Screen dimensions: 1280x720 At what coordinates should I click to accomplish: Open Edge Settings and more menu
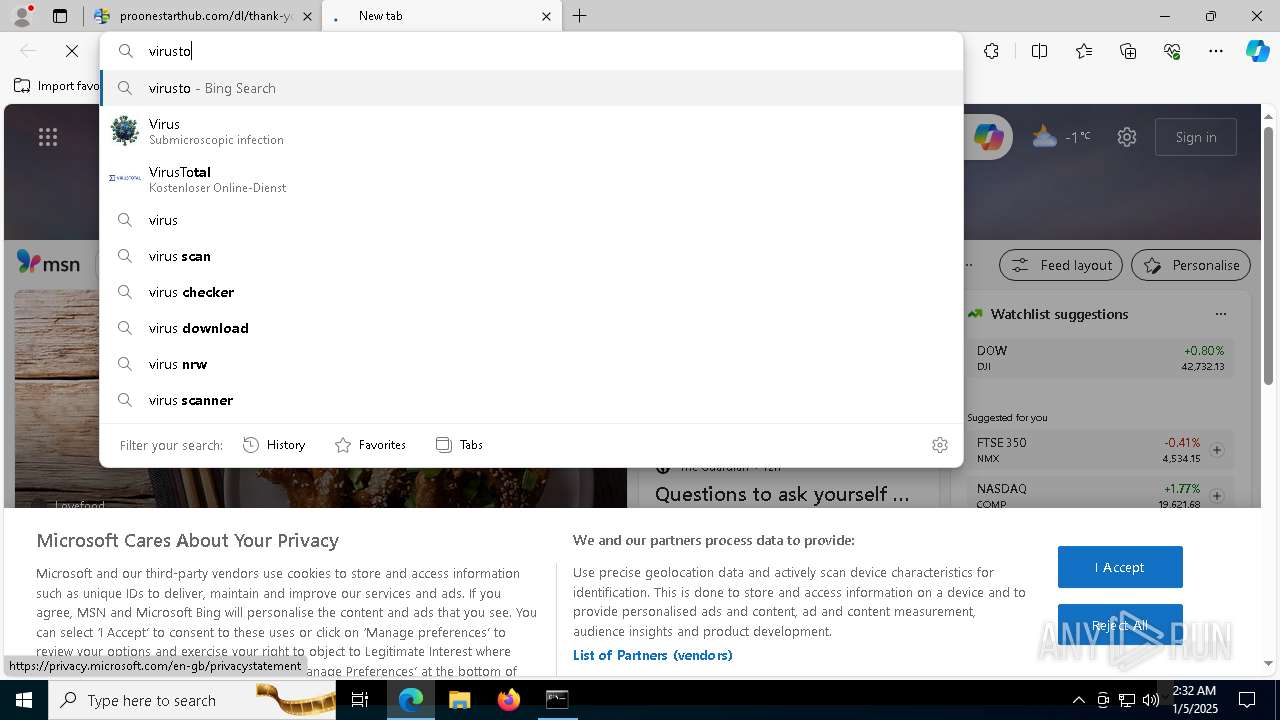pyautogui.click(x=1216, y=51)
